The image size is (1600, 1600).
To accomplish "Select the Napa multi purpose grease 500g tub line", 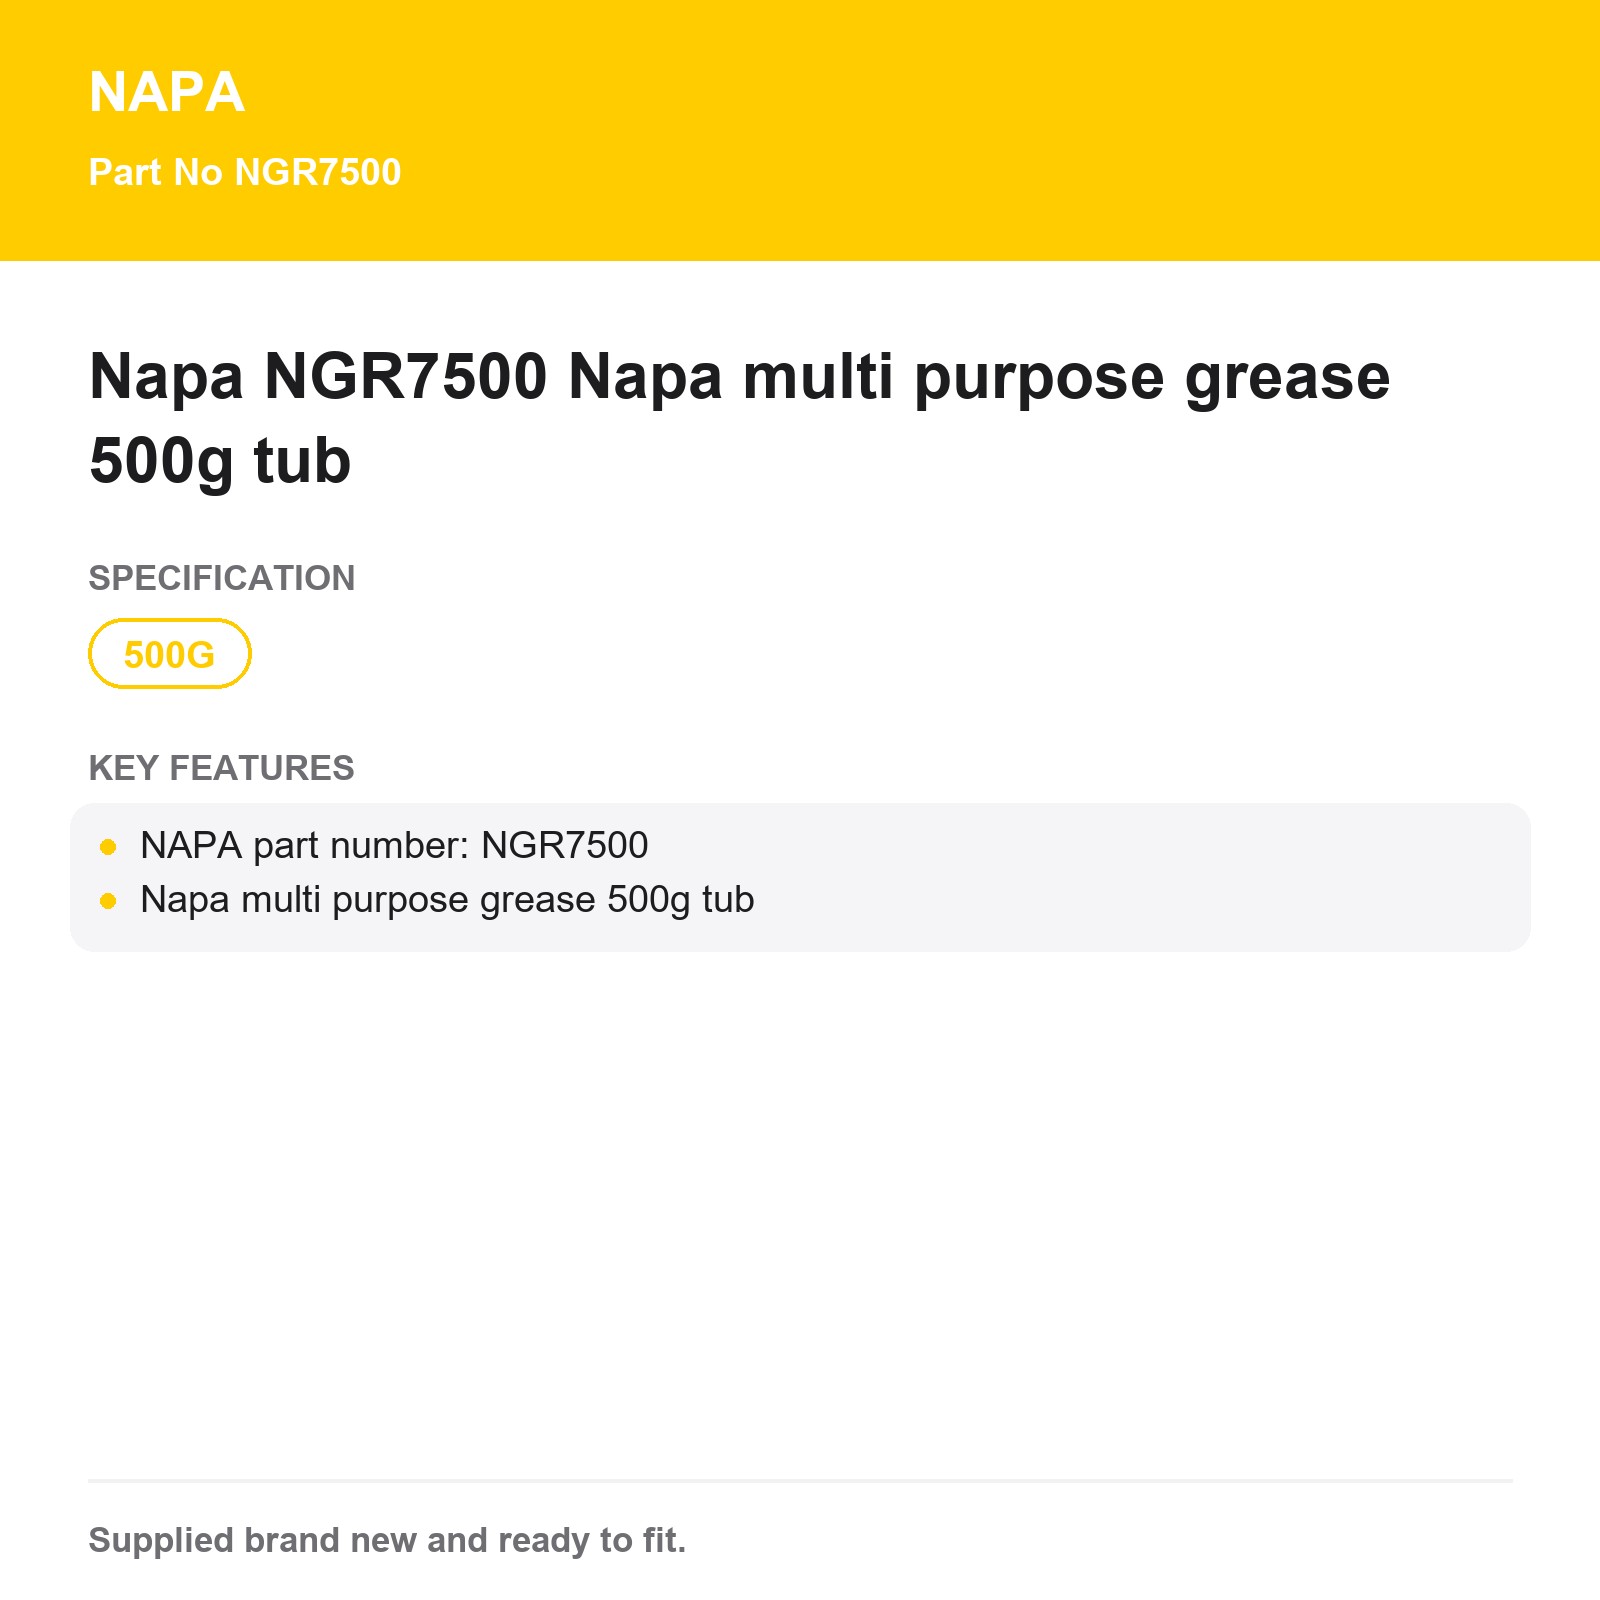I will click(447, 900).
